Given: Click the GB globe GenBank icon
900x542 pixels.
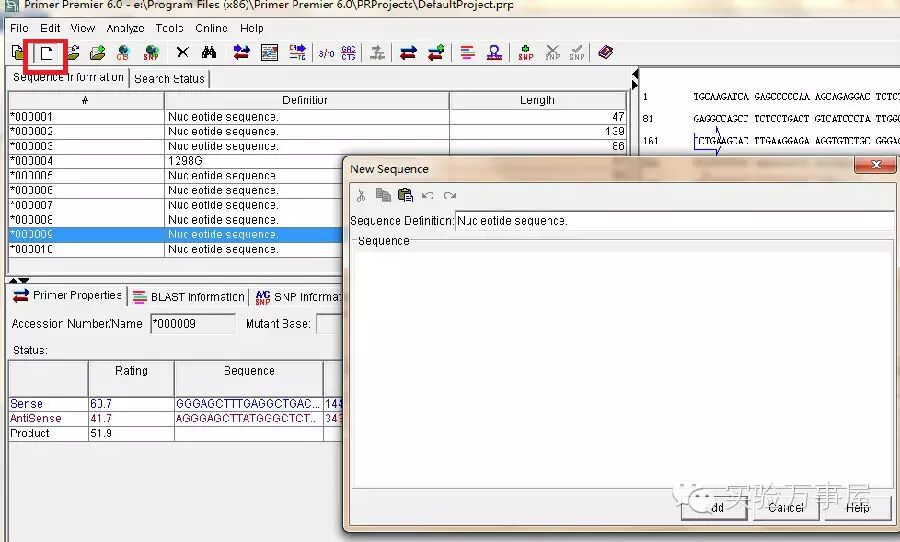Looking at the screenshot, I should click(123, 53).
